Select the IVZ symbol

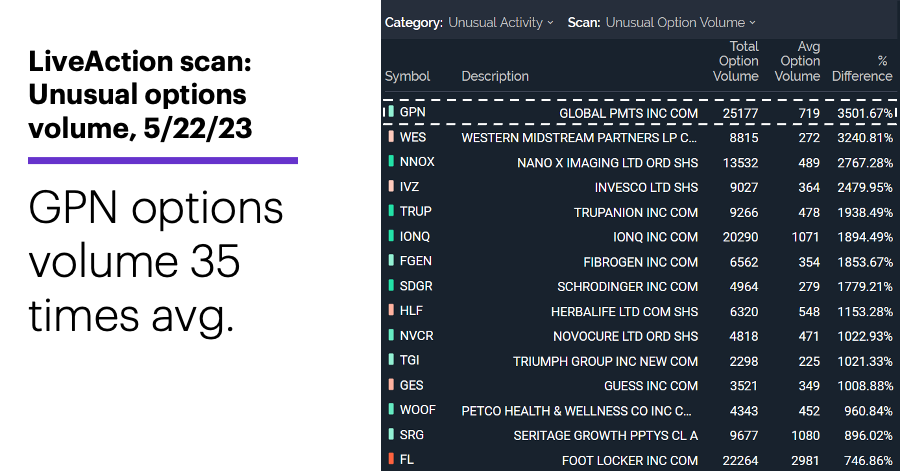[409, 186]
